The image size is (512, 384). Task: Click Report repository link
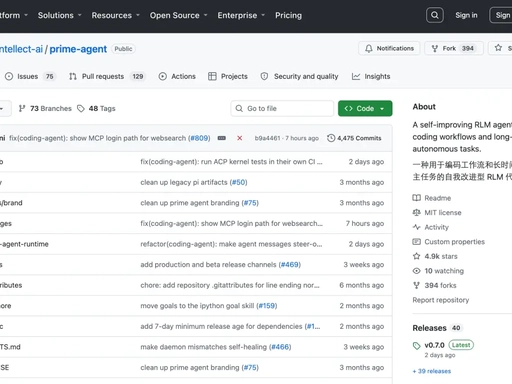tap(441, 300)
